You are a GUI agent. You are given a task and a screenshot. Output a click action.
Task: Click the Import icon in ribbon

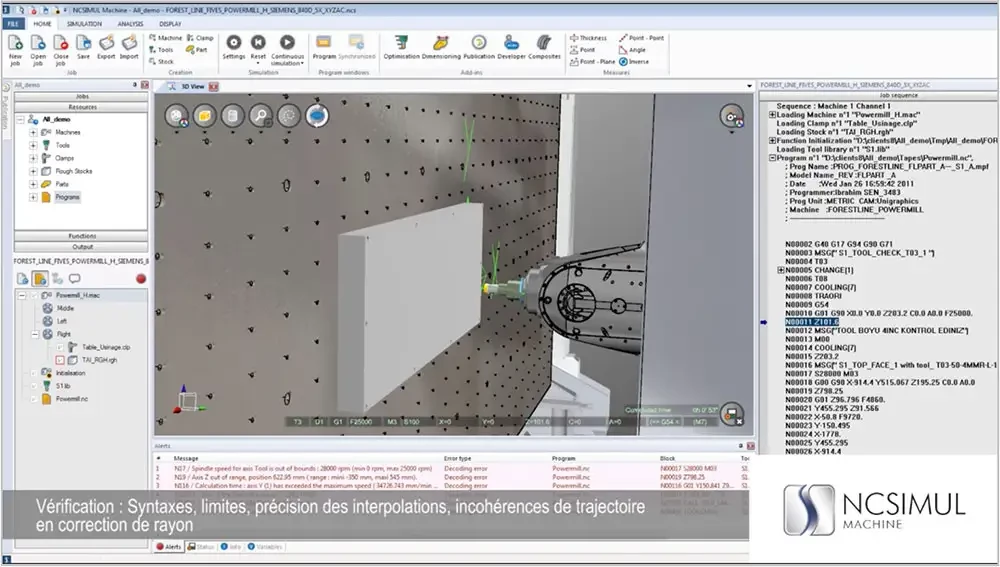point(129,47)
